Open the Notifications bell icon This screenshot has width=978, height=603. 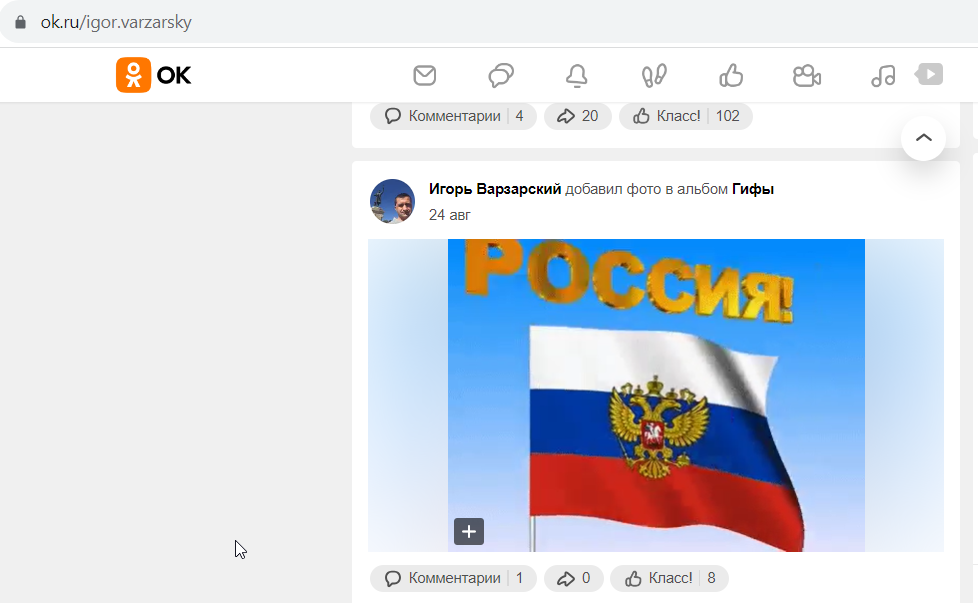[x=576, y=75]
